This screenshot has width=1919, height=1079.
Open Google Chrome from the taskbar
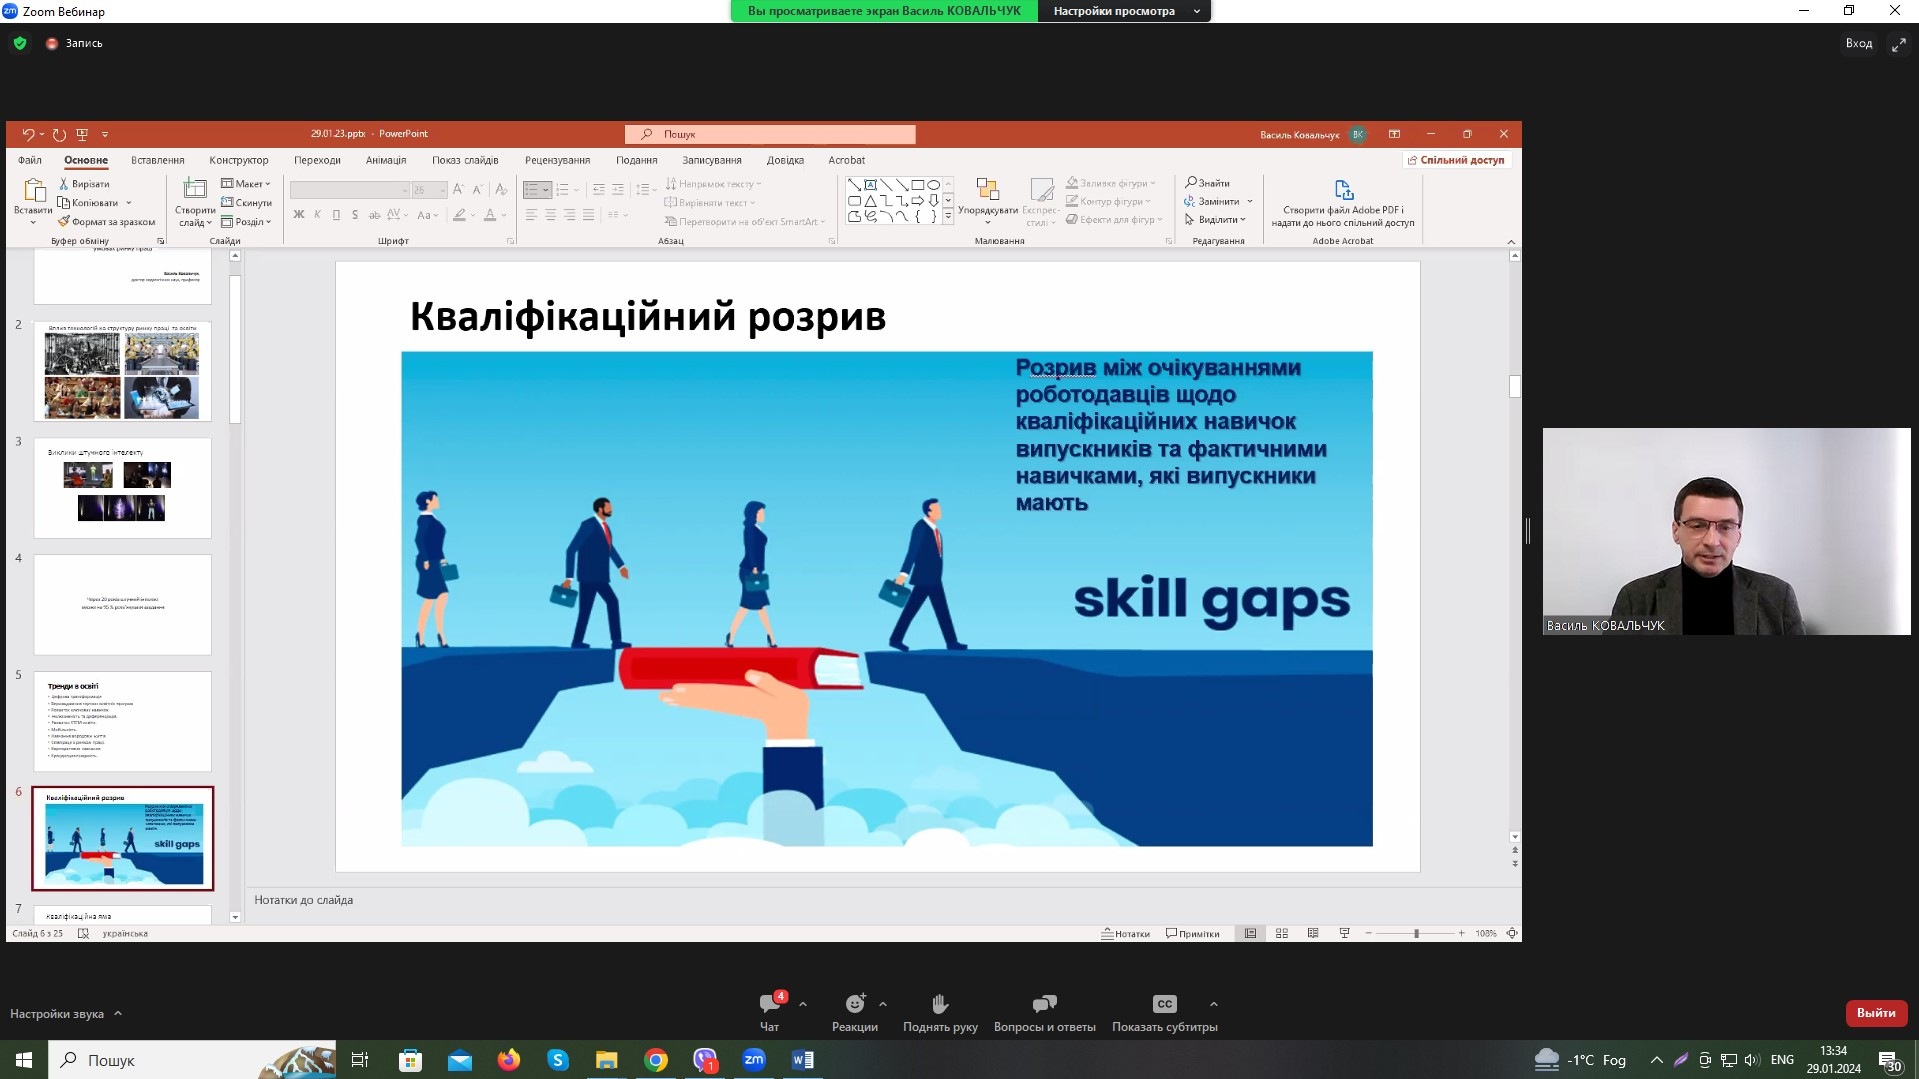pos(656,1060)
